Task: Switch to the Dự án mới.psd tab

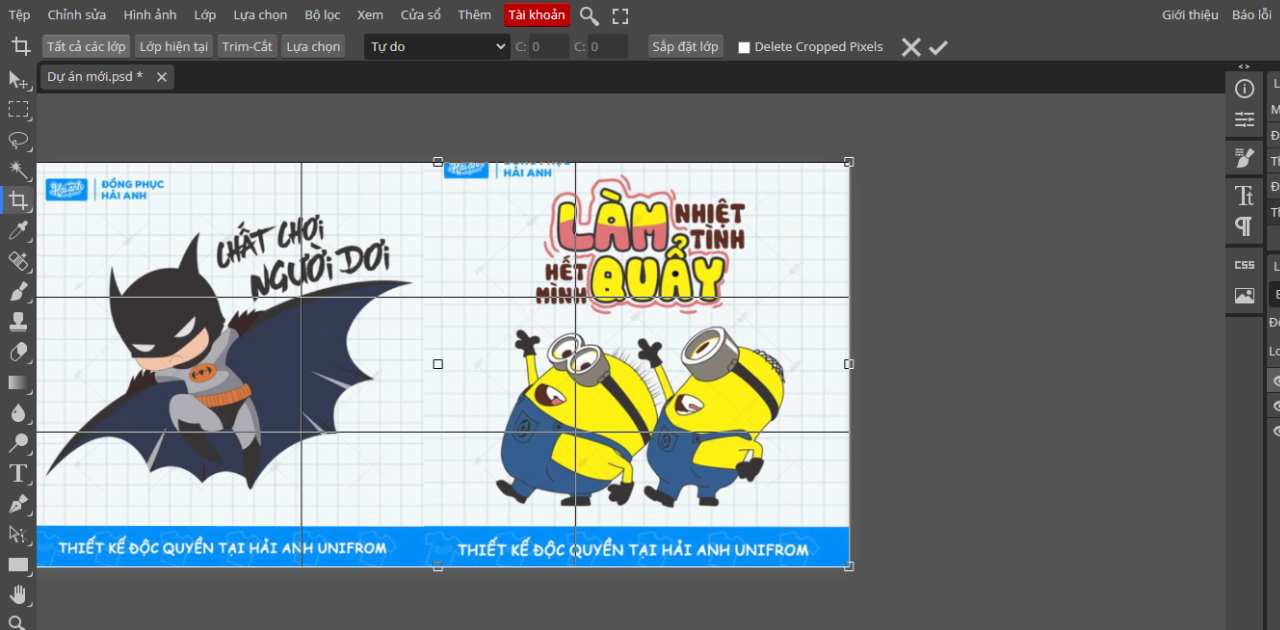Action: 95,77
